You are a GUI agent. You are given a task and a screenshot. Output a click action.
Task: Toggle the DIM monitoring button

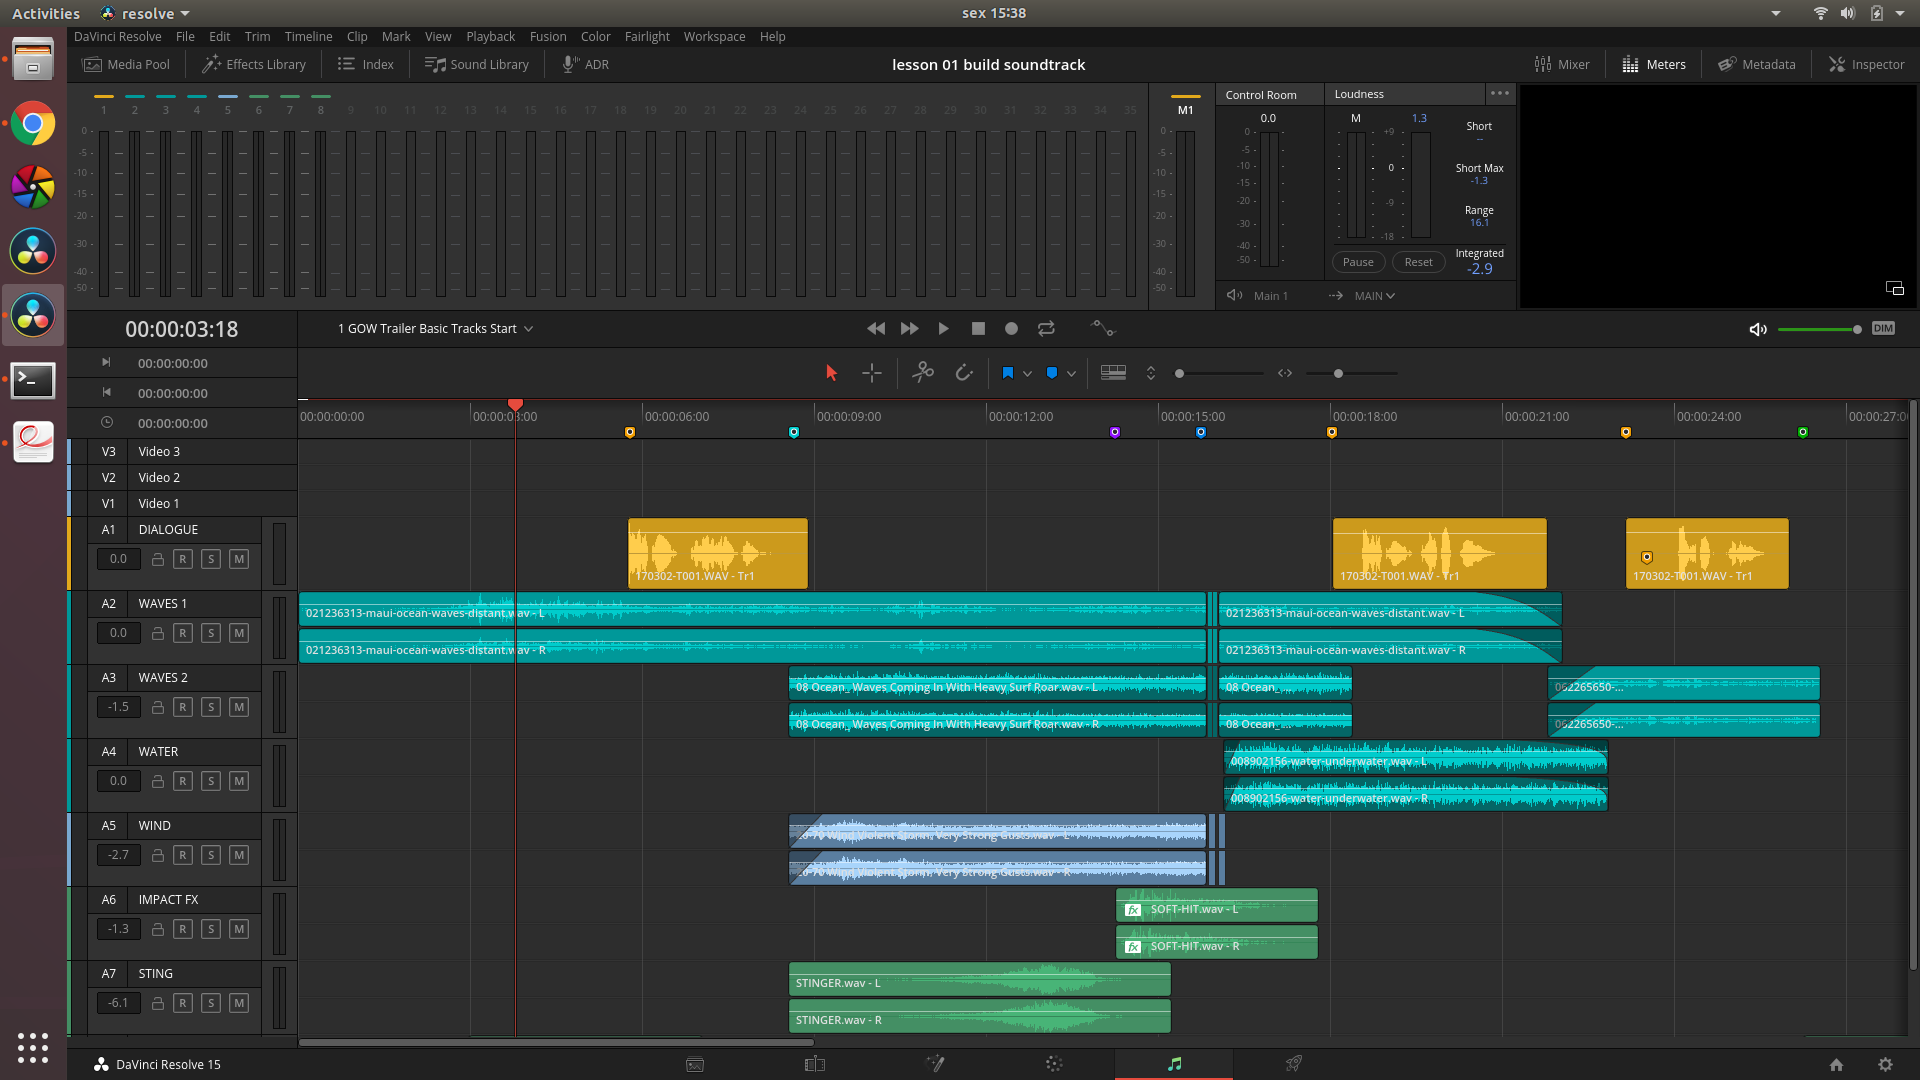[x=1883, y=328]
